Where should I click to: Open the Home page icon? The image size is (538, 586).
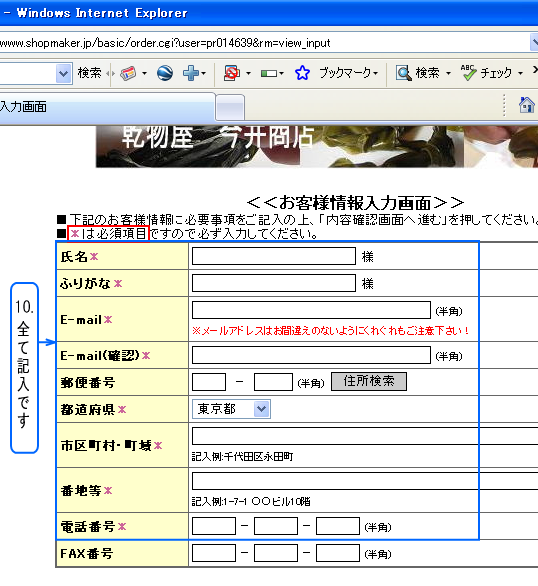tap(526, 105)
